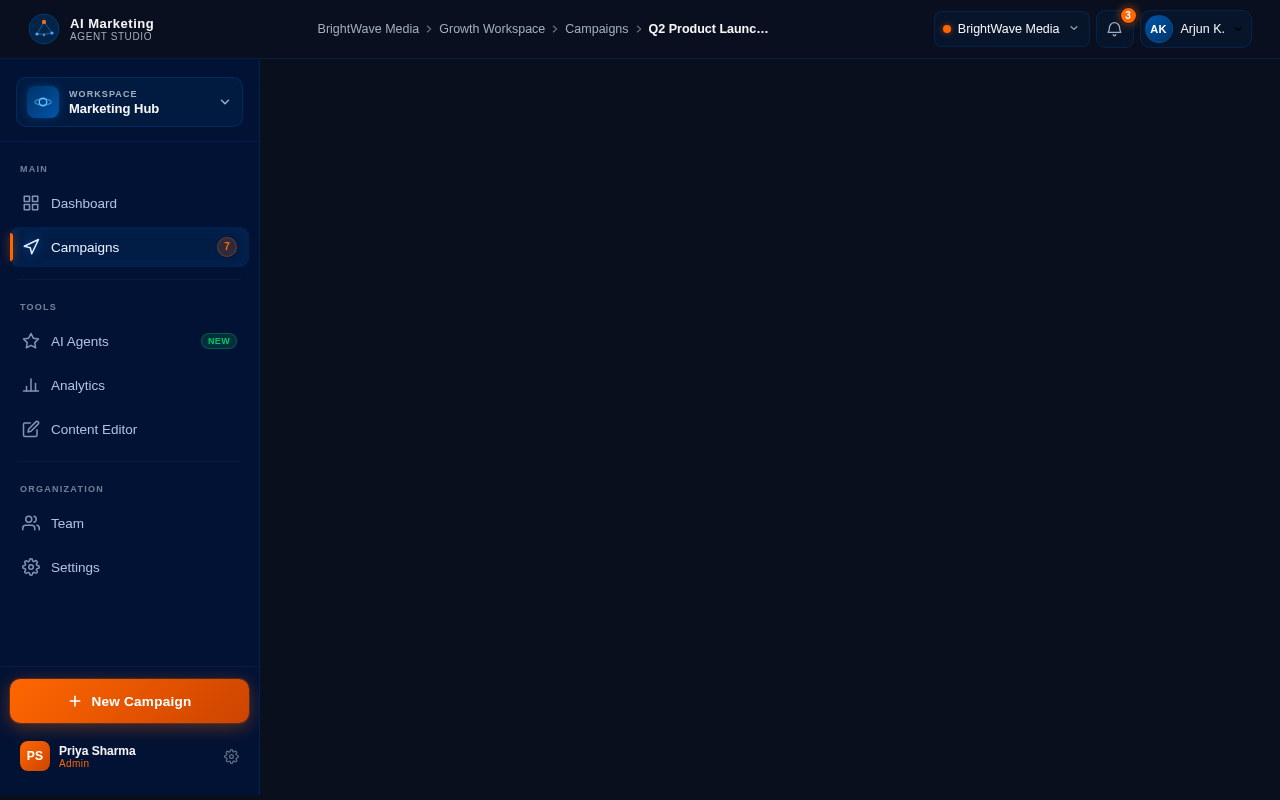Open the Analytics menu item label

(x=78, y=385)
